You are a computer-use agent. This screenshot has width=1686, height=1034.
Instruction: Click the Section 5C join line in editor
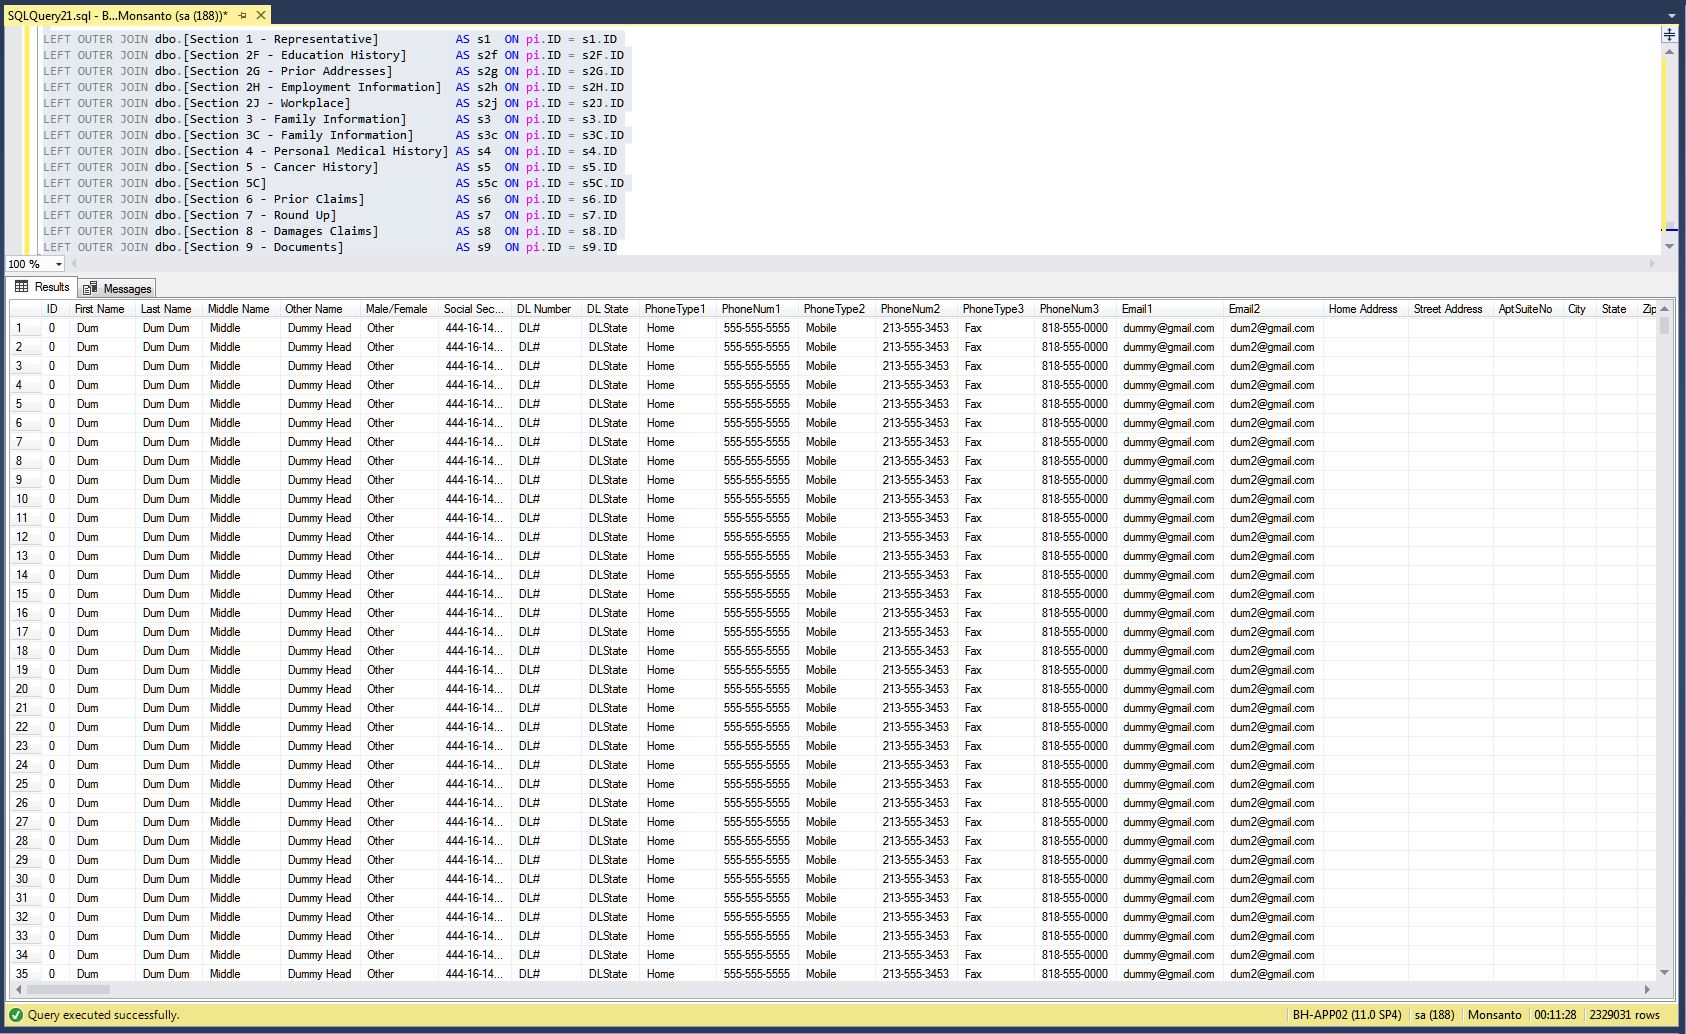pyautogui.click(x=333, y=183)
